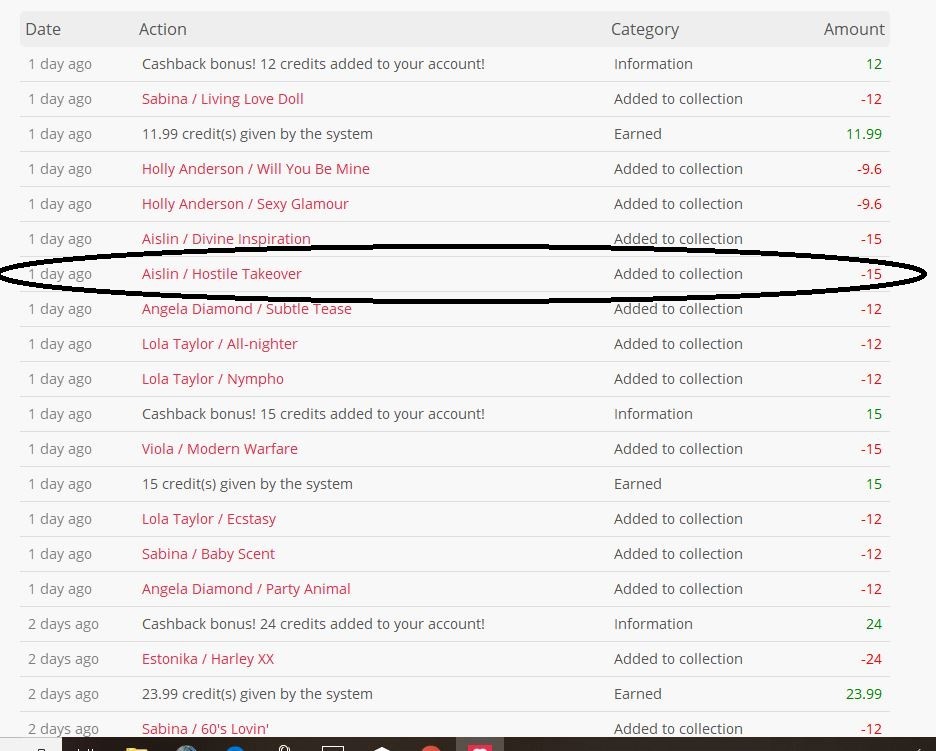
Task: Click '2 days ago' date in Harley XX row
Action: pyautogui.click(x=63, y=659)
